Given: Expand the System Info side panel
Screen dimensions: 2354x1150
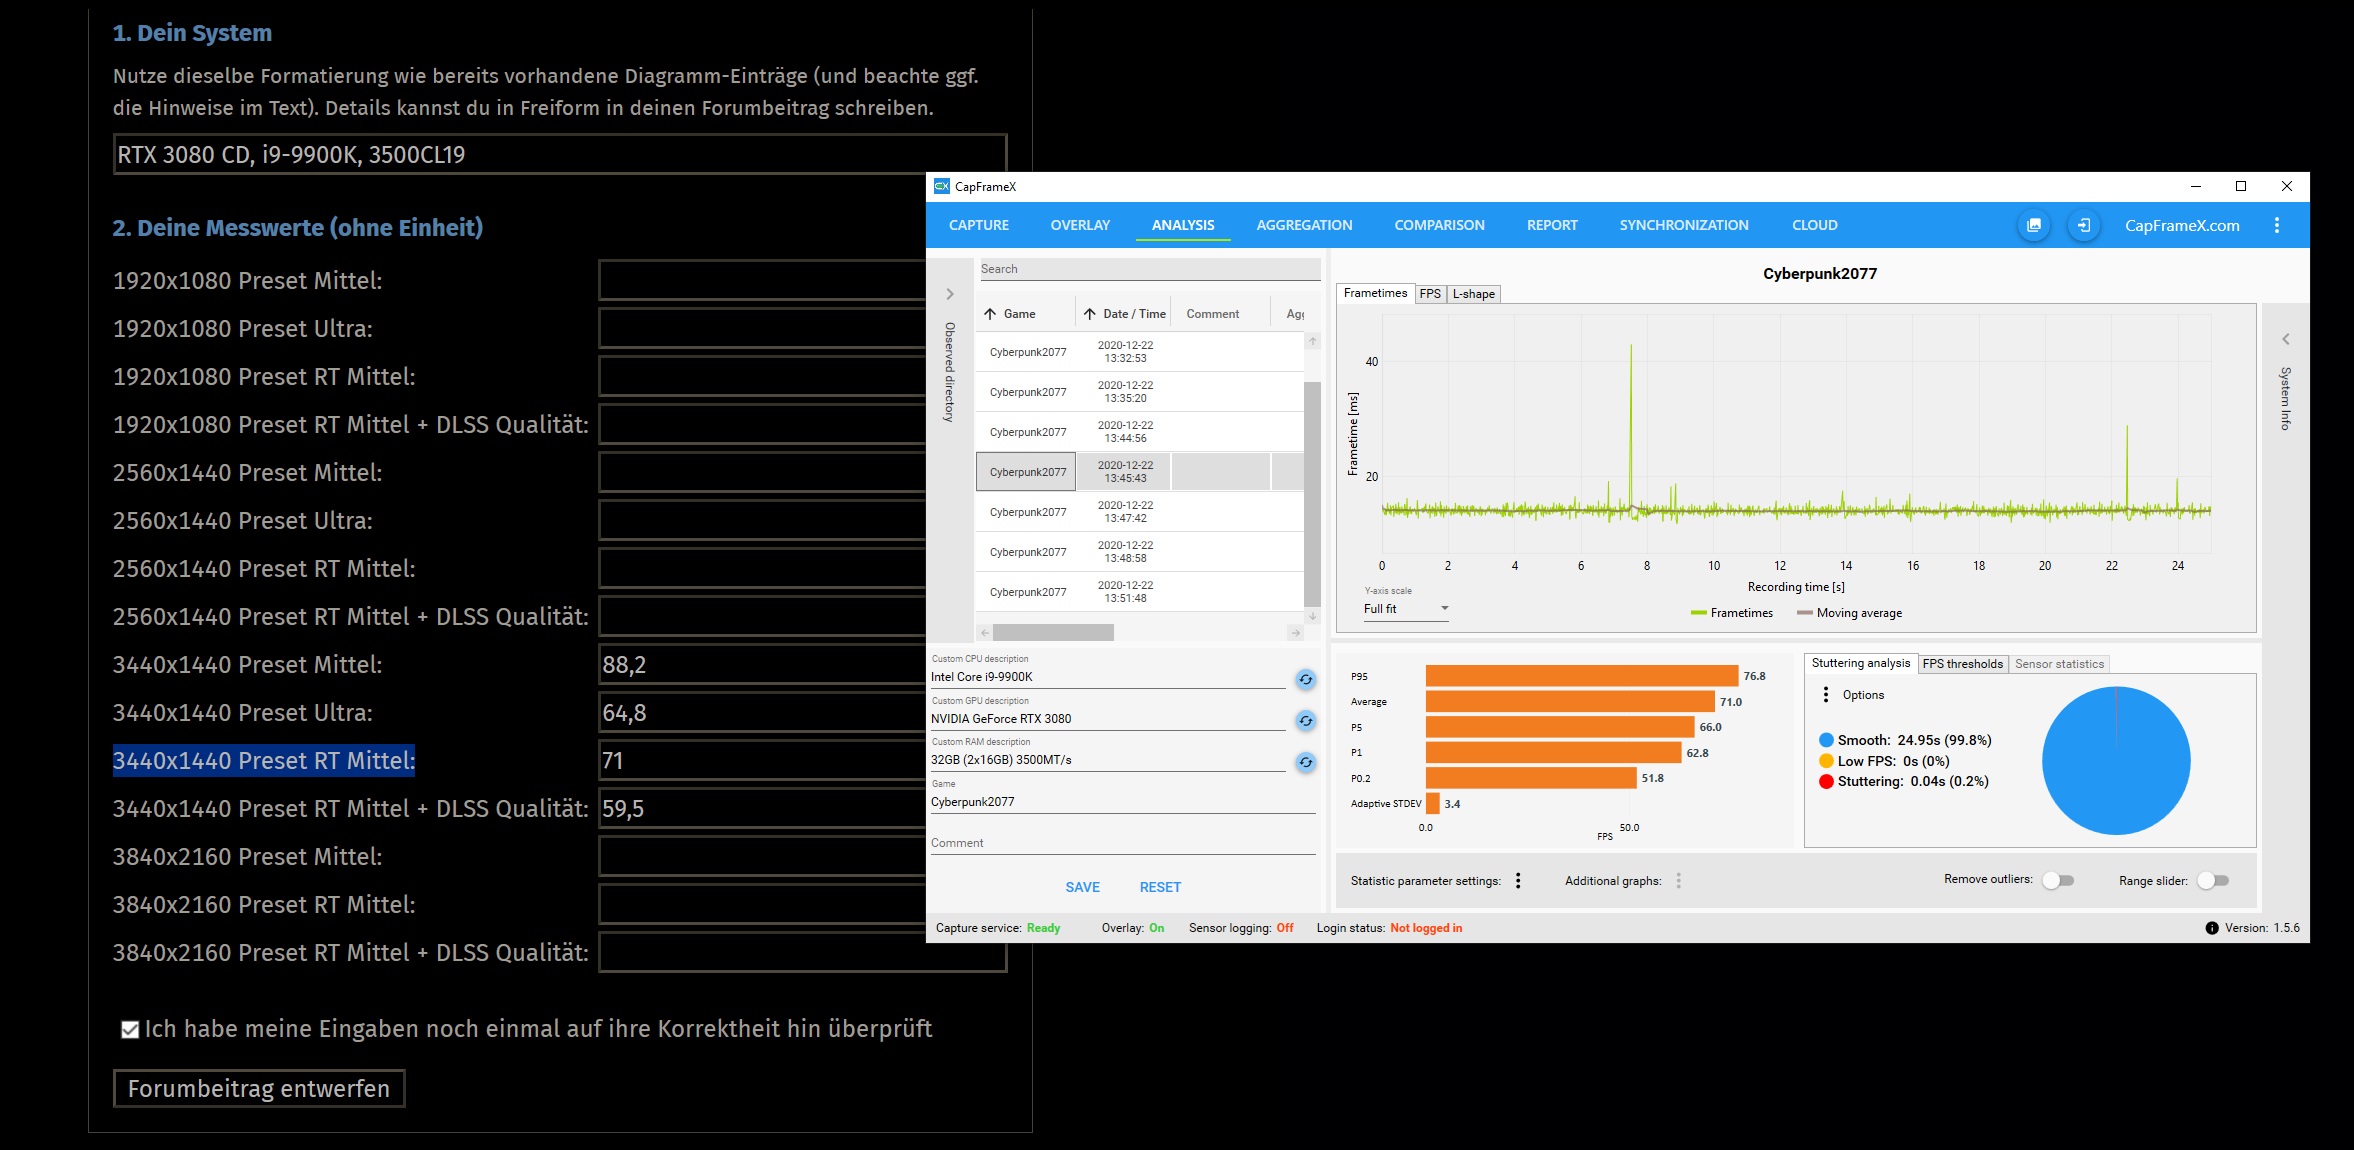Looking at the screenshot, I should coord(2285,339).
